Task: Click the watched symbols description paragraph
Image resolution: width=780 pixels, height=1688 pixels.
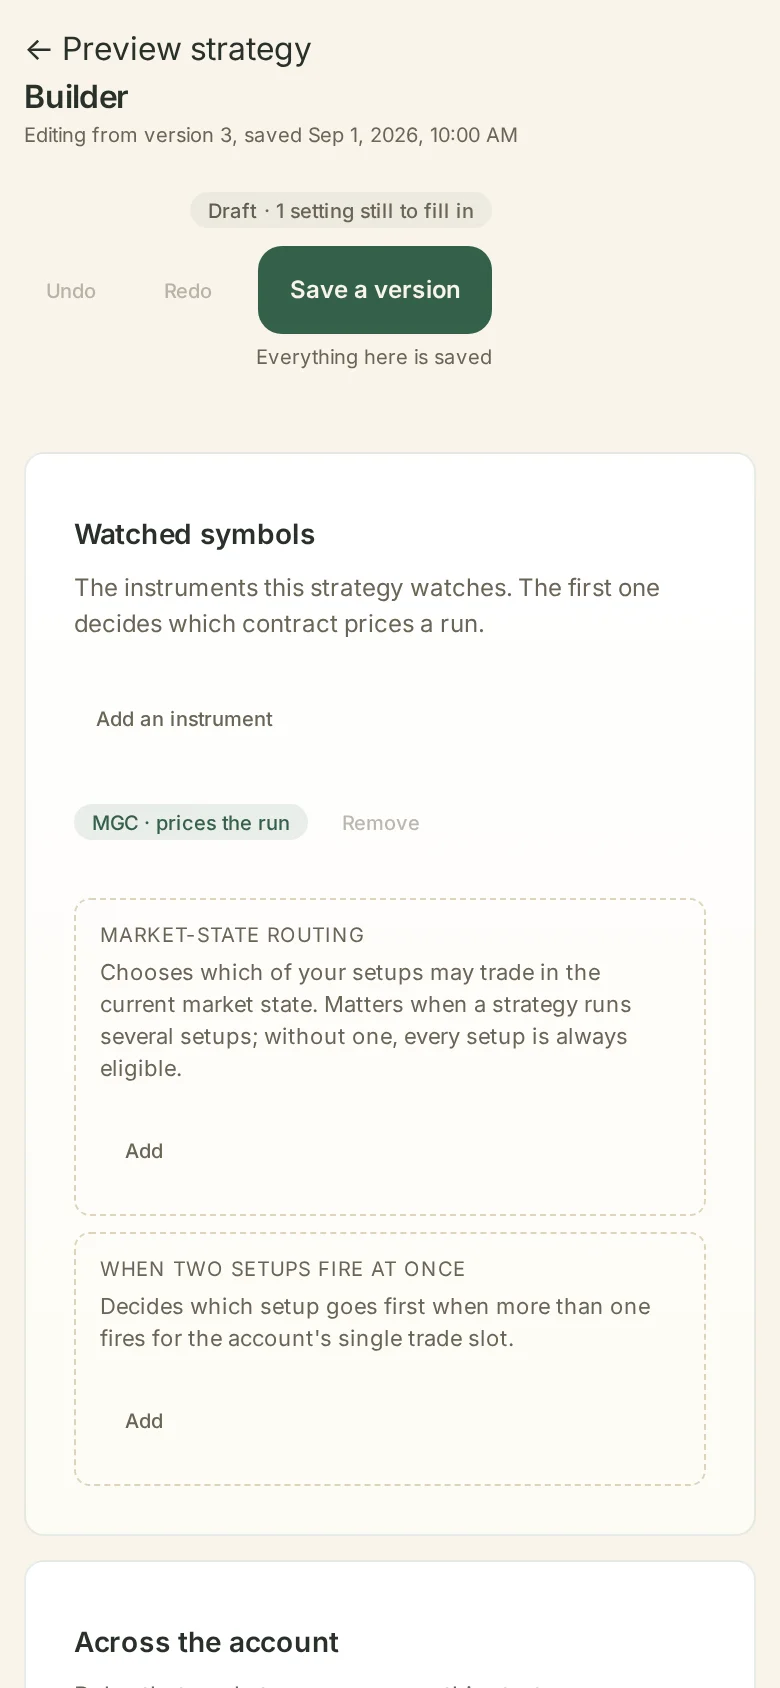Action: pos(367,606)
